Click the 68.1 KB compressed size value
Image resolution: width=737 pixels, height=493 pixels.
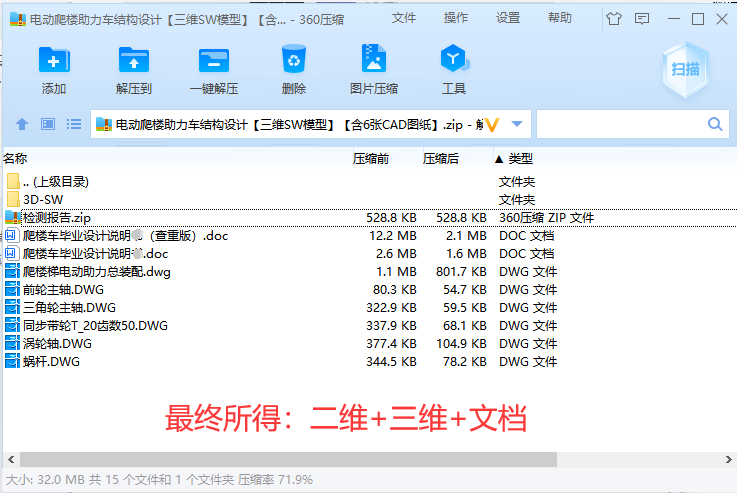(464, 326)
